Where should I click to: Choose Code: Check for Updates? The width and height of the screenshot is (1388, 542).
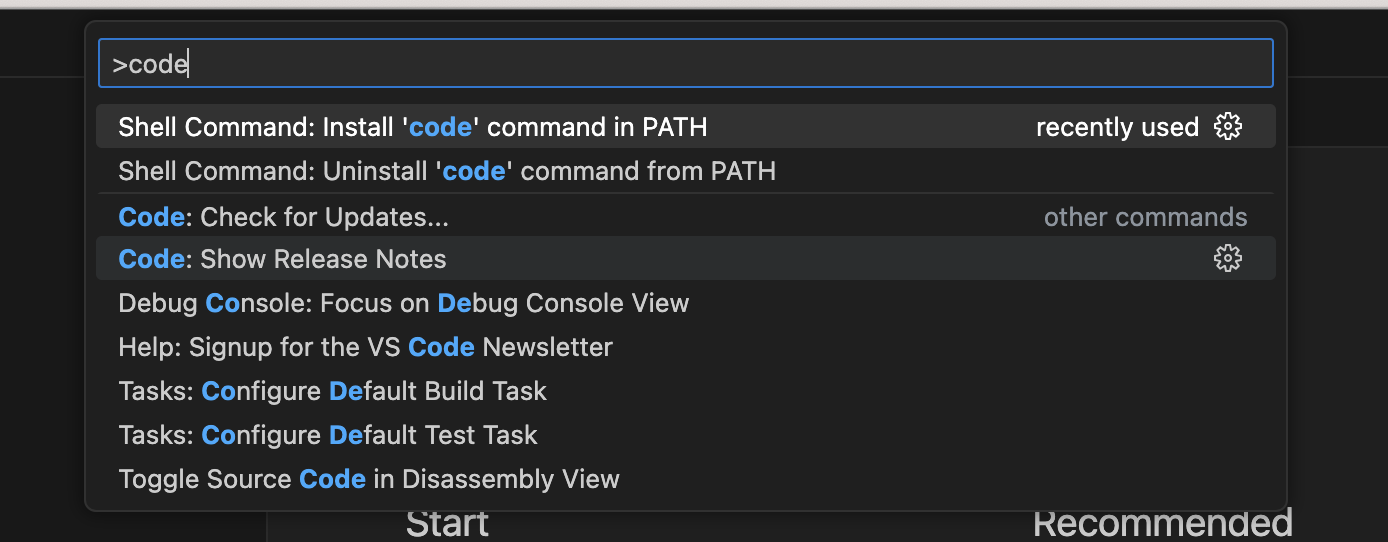(685, 216)
